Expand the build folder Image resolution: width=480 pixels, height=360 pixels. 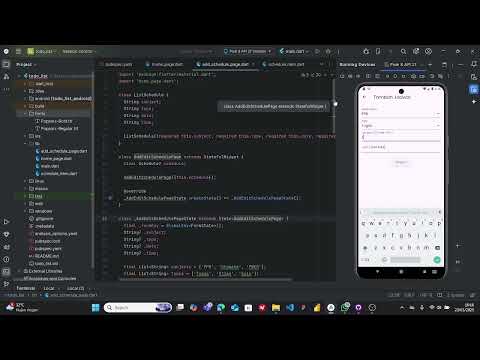pos(25,106)
